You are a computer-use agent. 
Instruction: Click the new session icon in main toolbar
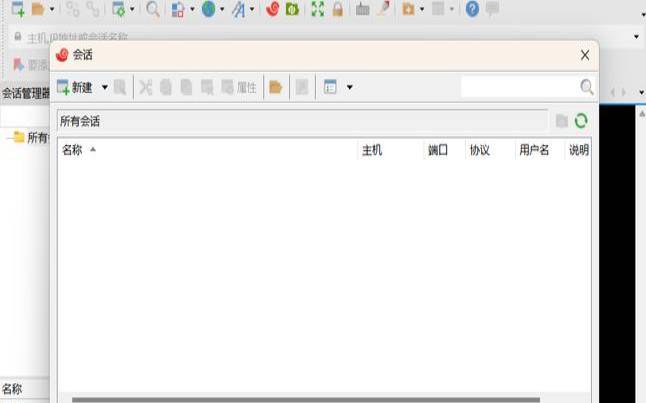coord(18,9)
